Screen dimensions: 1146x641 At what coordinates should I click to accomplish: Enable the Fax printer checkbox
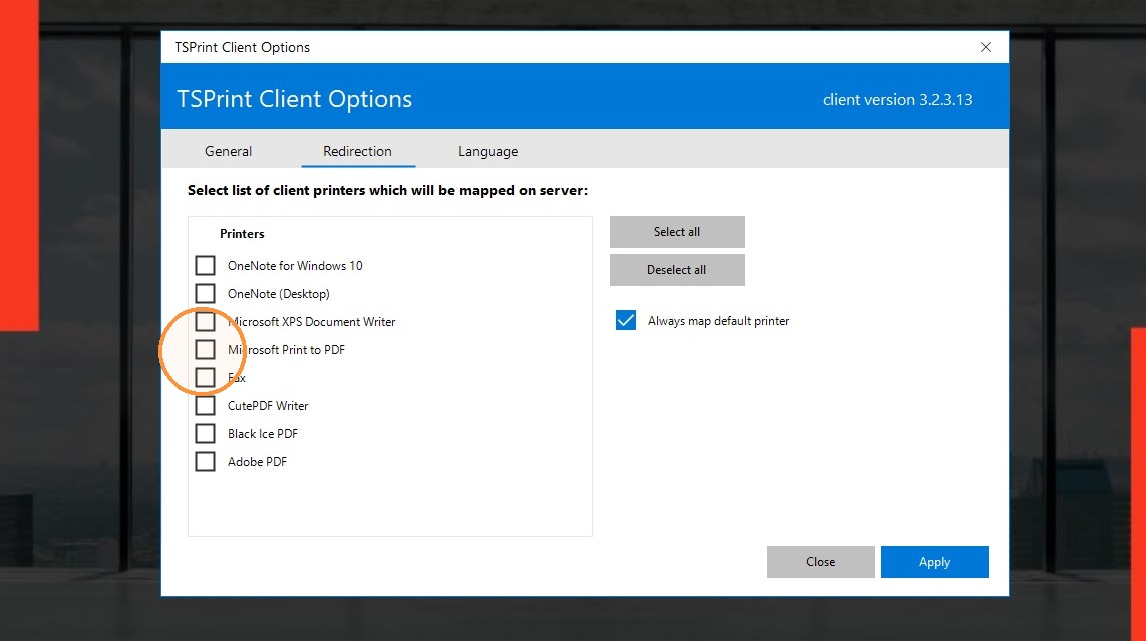click(205, 377)
